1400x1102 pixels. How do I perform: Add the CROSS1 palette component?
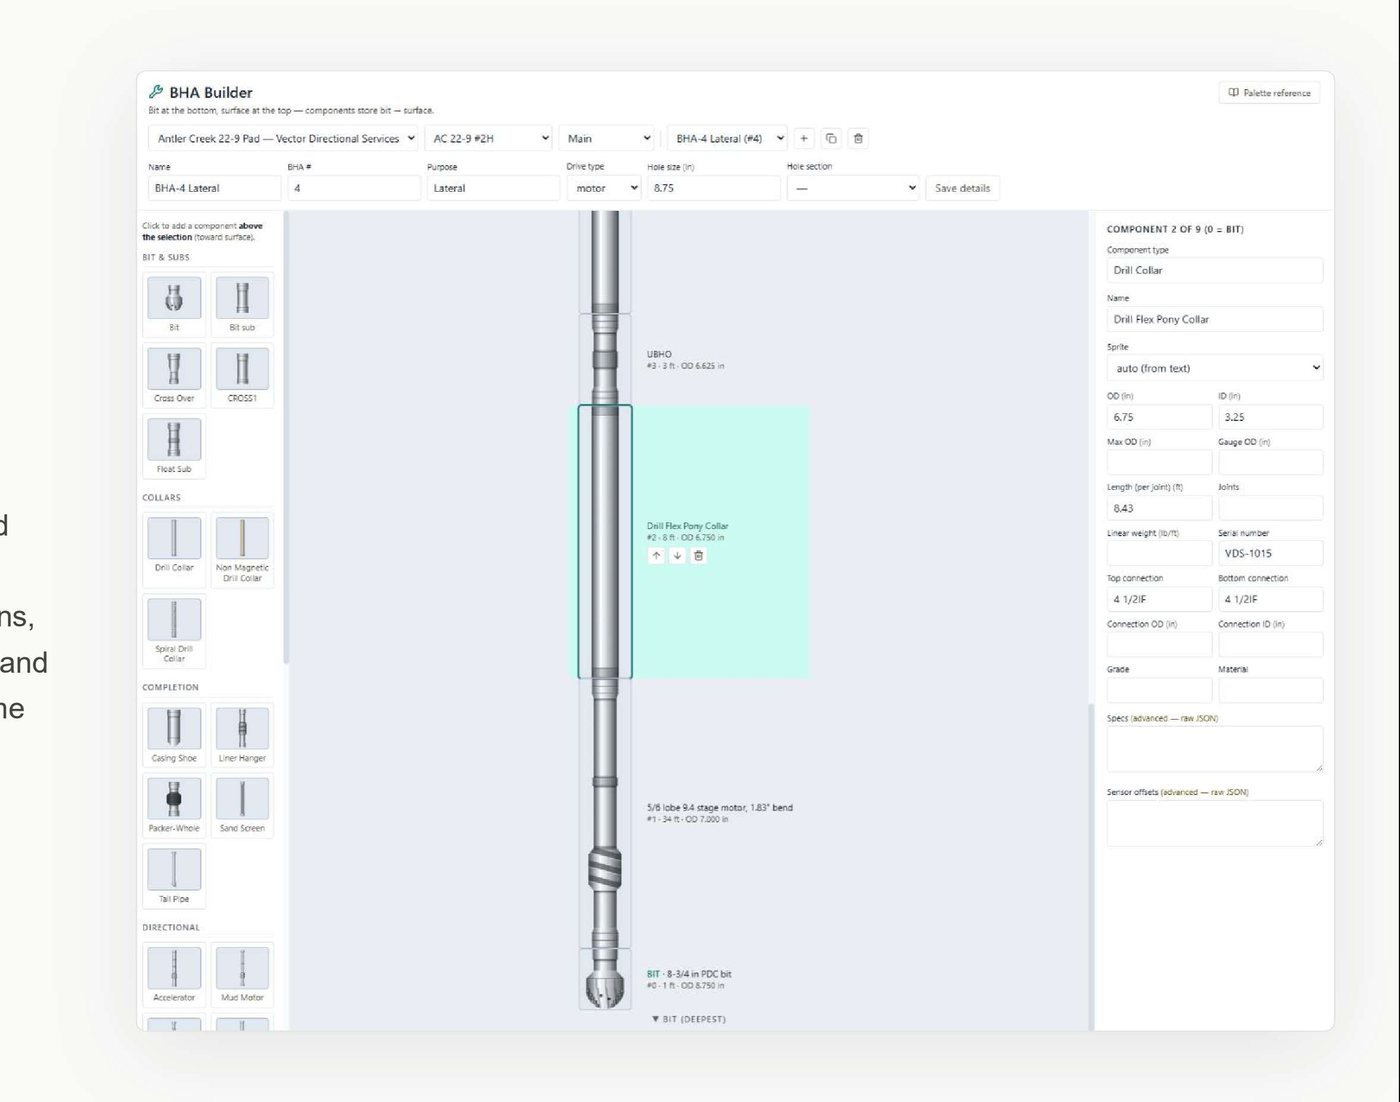(x=242, y=375)
